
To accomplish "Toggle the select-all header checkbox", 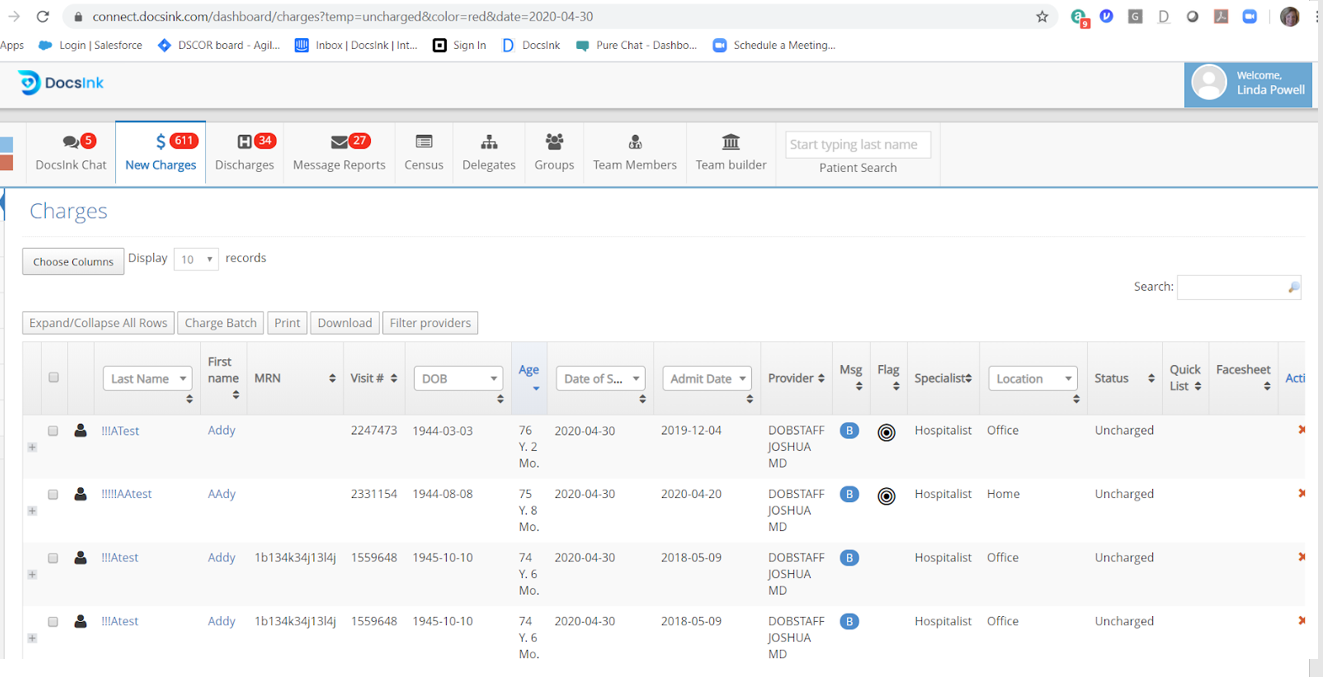I will click(x=54, y=377).
